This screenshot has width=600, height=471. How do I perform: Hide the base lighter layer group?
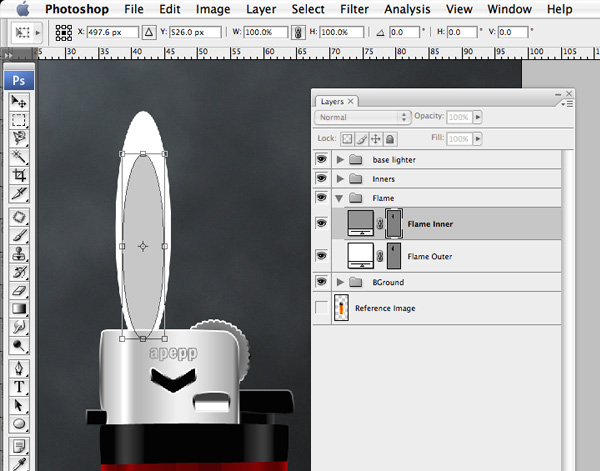pyautogui.click(x=321, y=159)
